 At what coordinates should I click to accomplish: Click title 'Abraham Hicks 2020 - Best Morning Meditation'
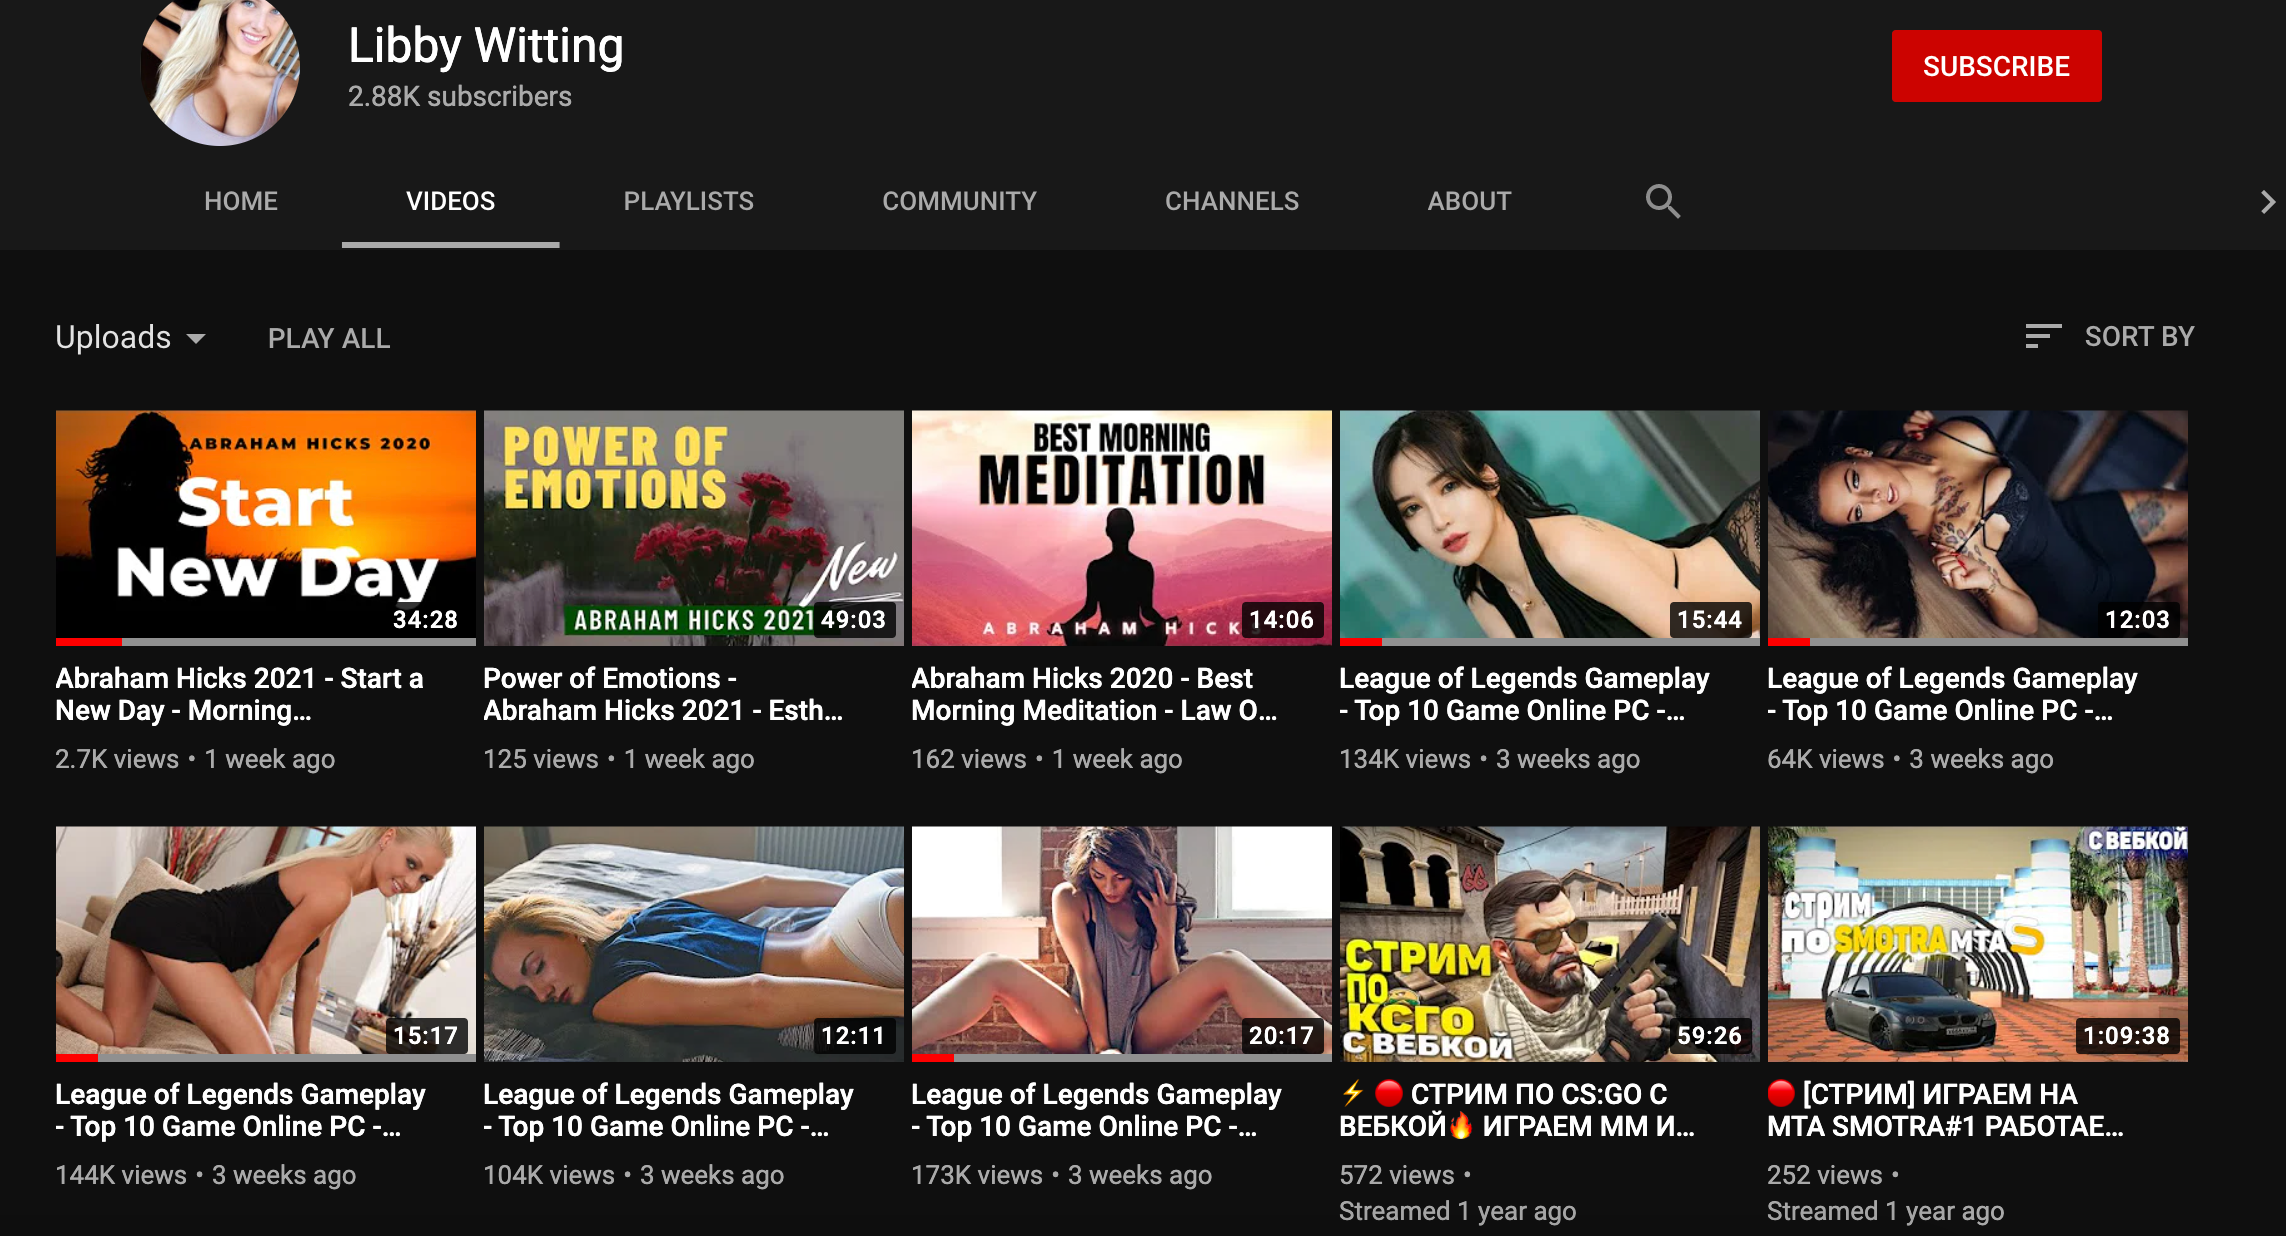pos(1094,694)
